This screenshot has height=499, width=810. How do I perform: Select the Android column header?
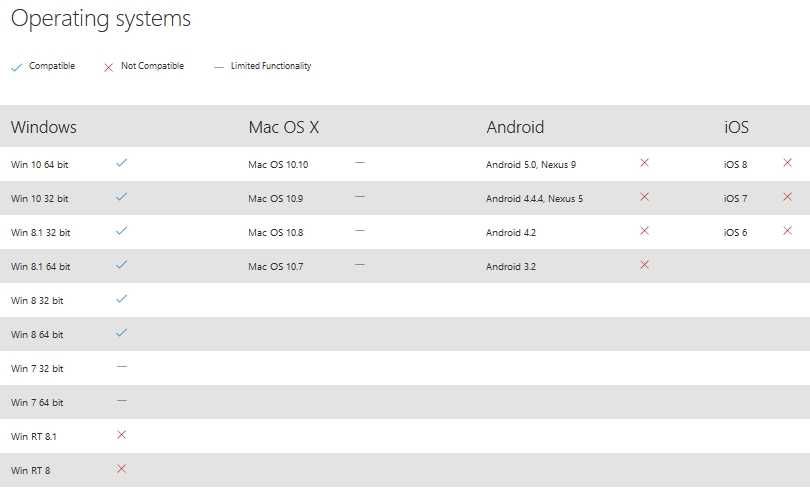click(x=515, y=127)
